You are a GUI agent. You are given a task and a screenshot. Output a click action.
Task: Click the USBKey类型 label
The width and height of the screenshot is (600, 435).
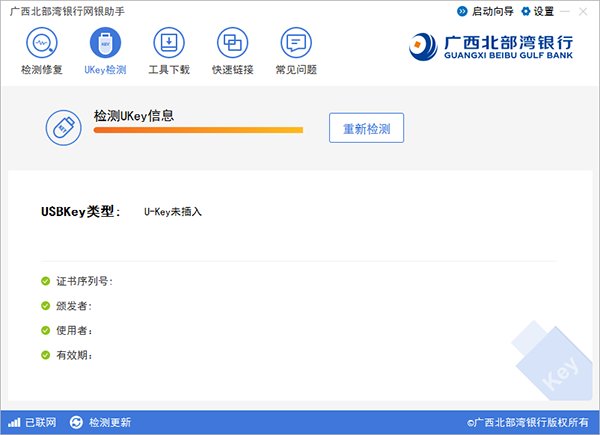81,212
